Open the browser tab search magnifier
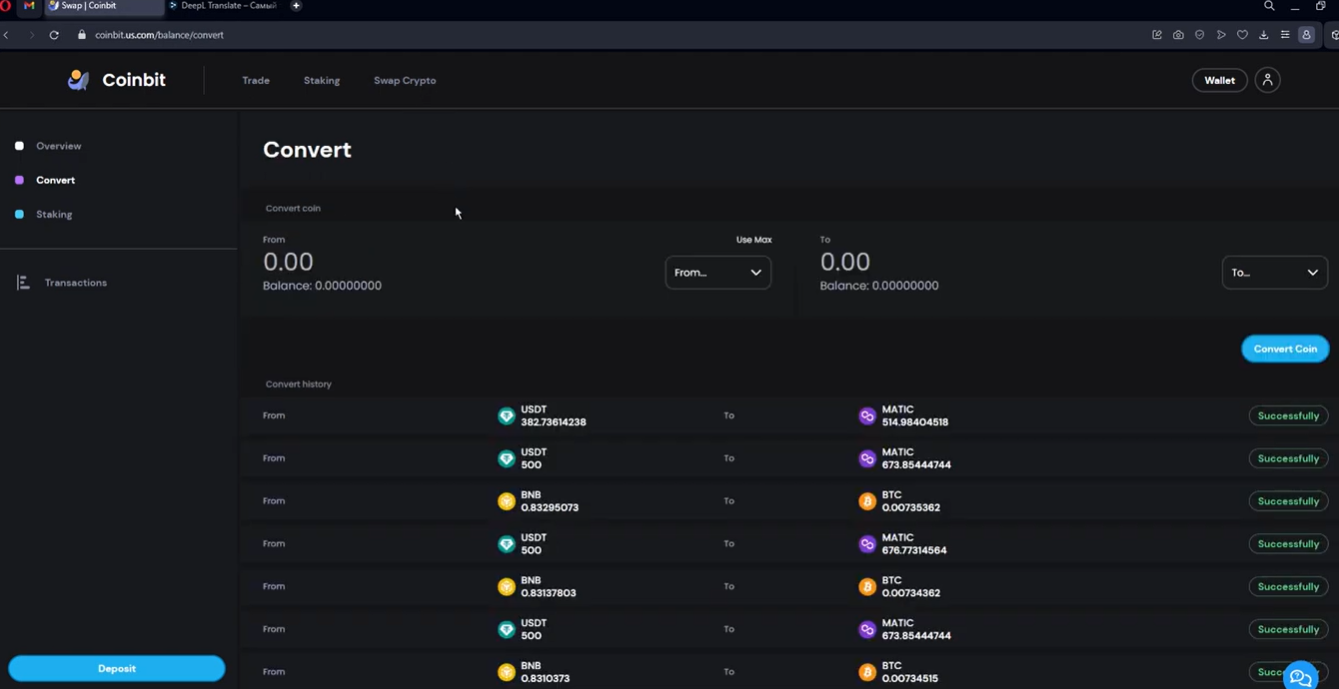Screen dimensions: 1339x689 tap(1269, 6)
